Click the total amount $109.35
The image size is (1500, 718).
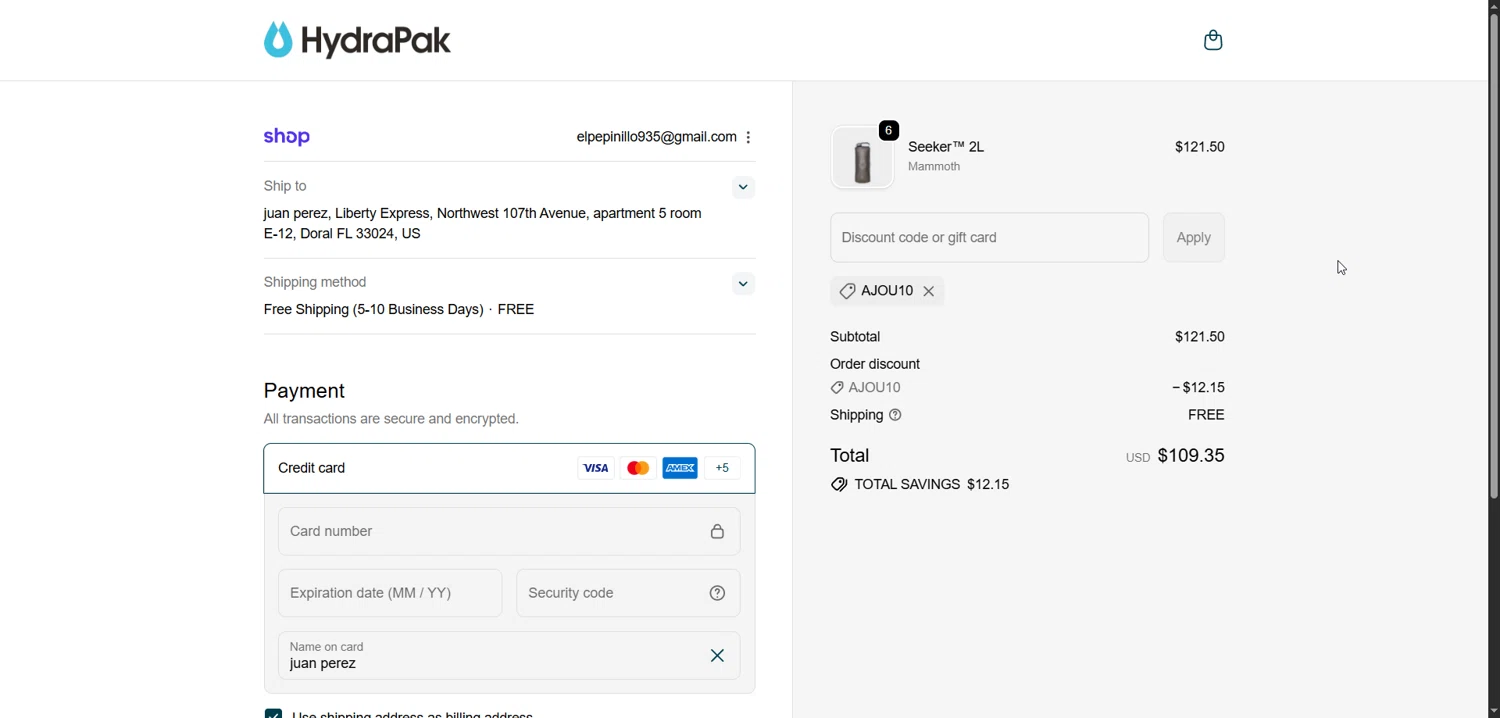[x=1191, y=456]
